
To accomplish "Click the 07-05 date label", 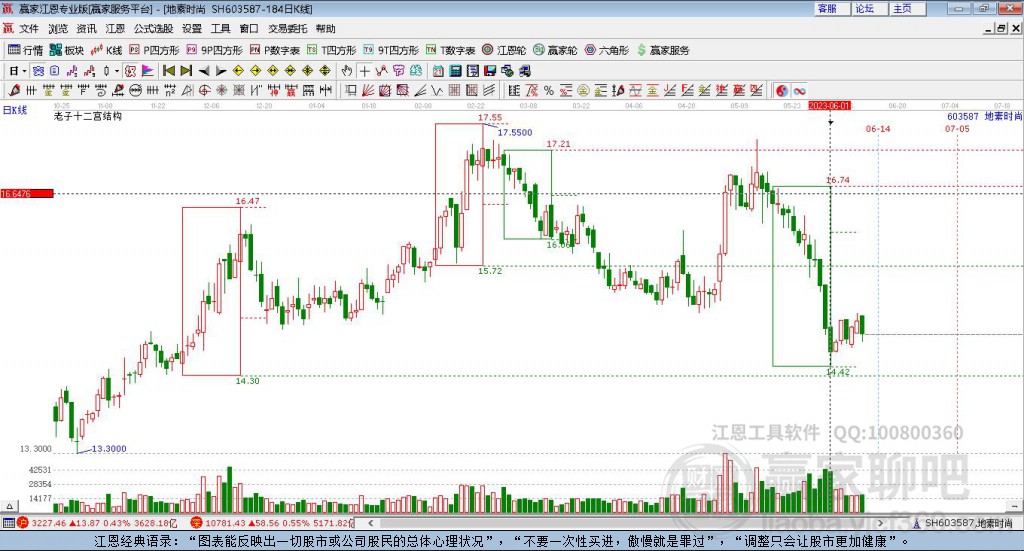I will pos(957,129).
